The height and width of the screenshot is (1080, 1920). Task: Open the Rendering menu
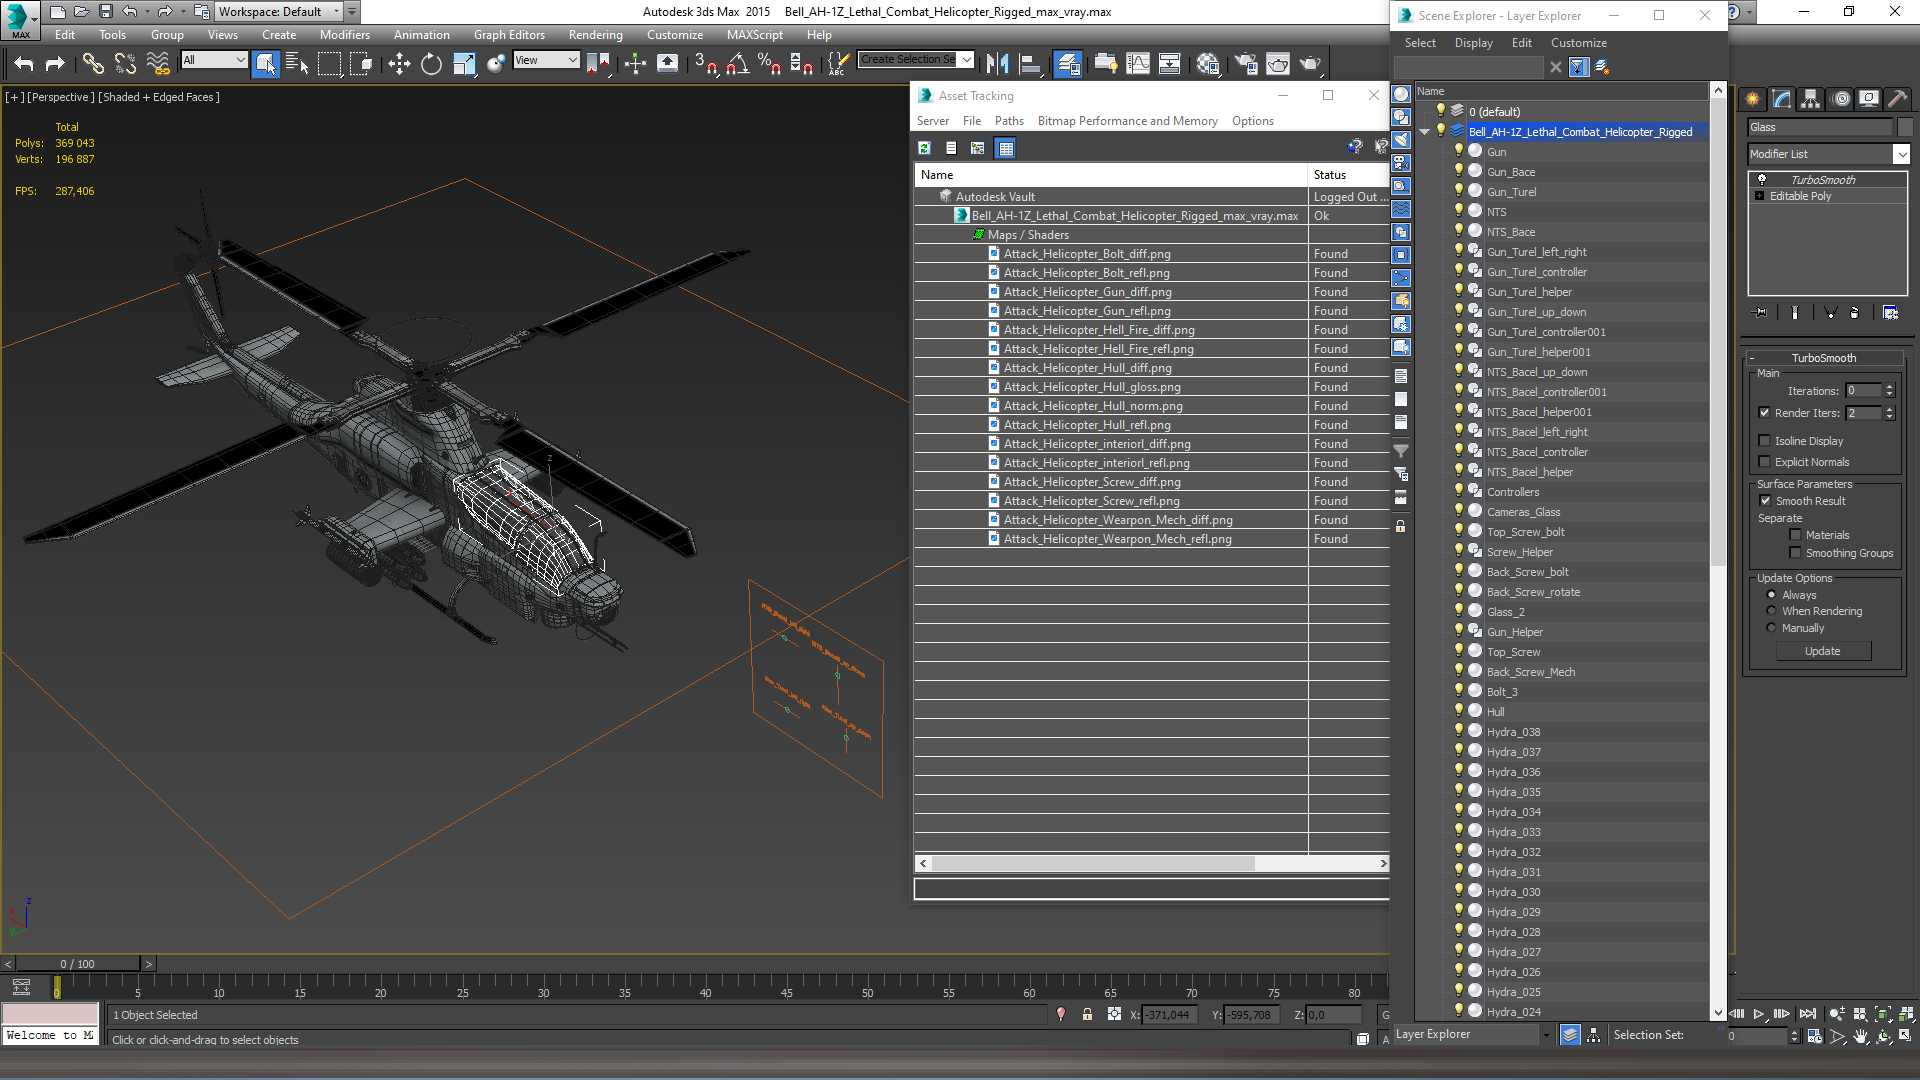click(595, 35)
